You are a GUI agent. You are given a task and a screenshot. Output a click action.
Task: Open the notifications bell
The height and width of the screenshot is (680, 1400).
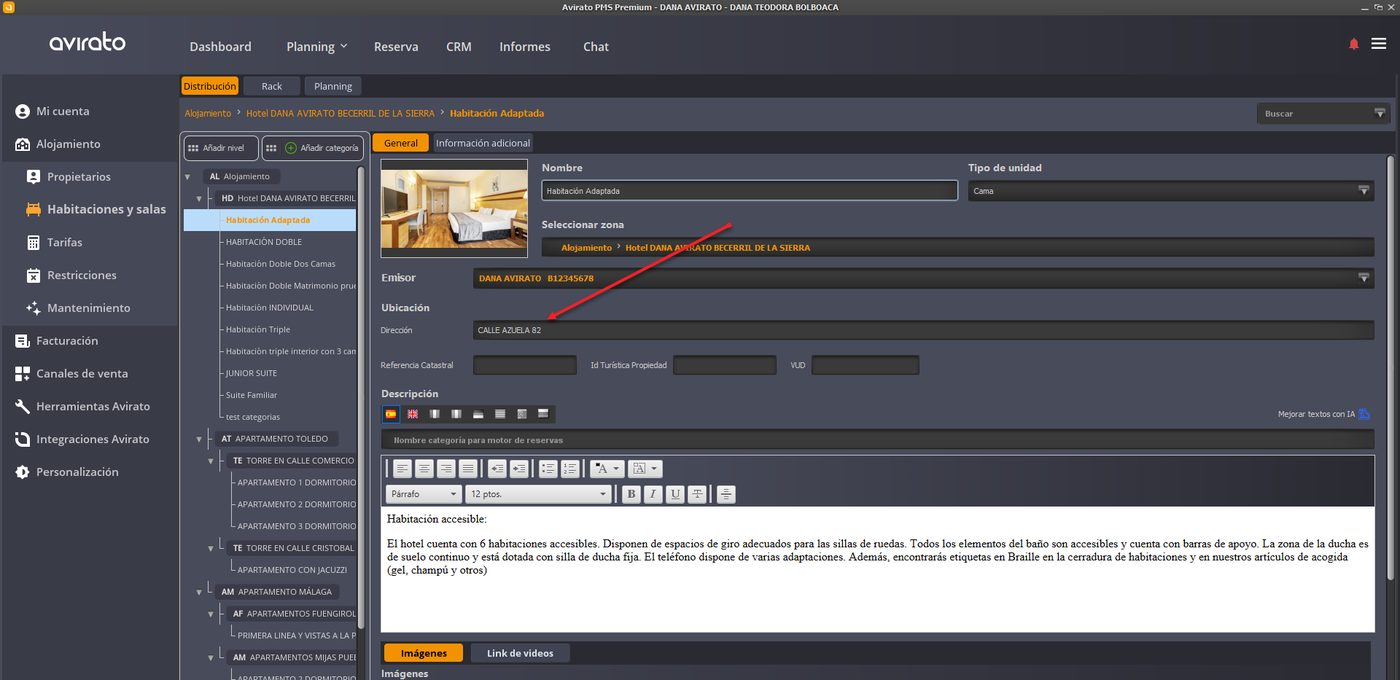[1354, 44]
